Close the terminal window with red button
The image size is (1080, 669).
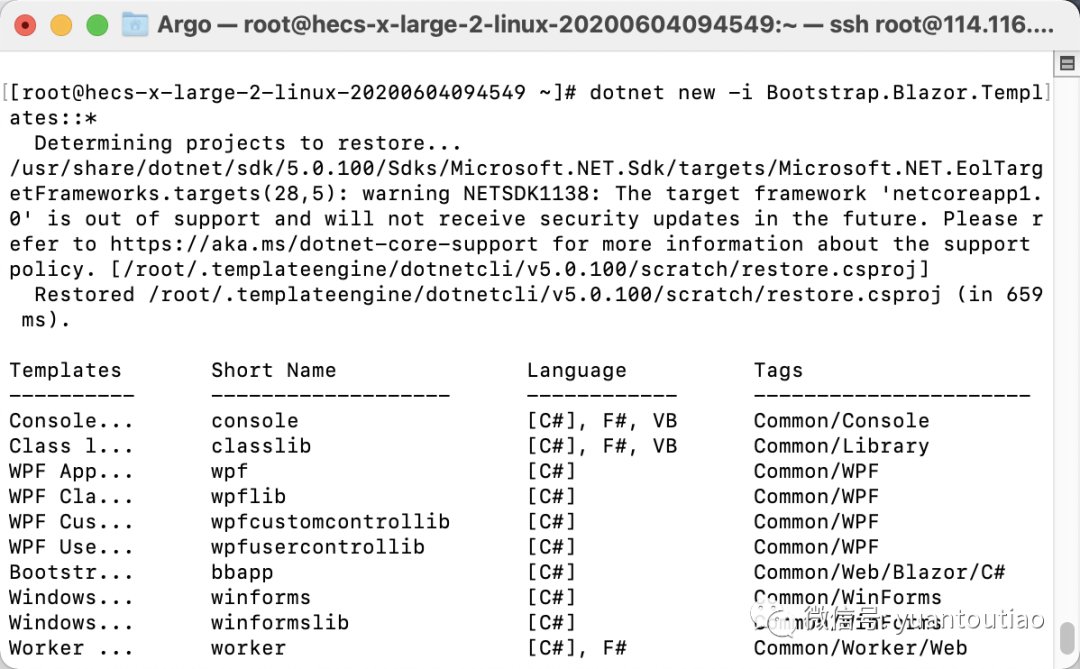(x=25, y=25)
